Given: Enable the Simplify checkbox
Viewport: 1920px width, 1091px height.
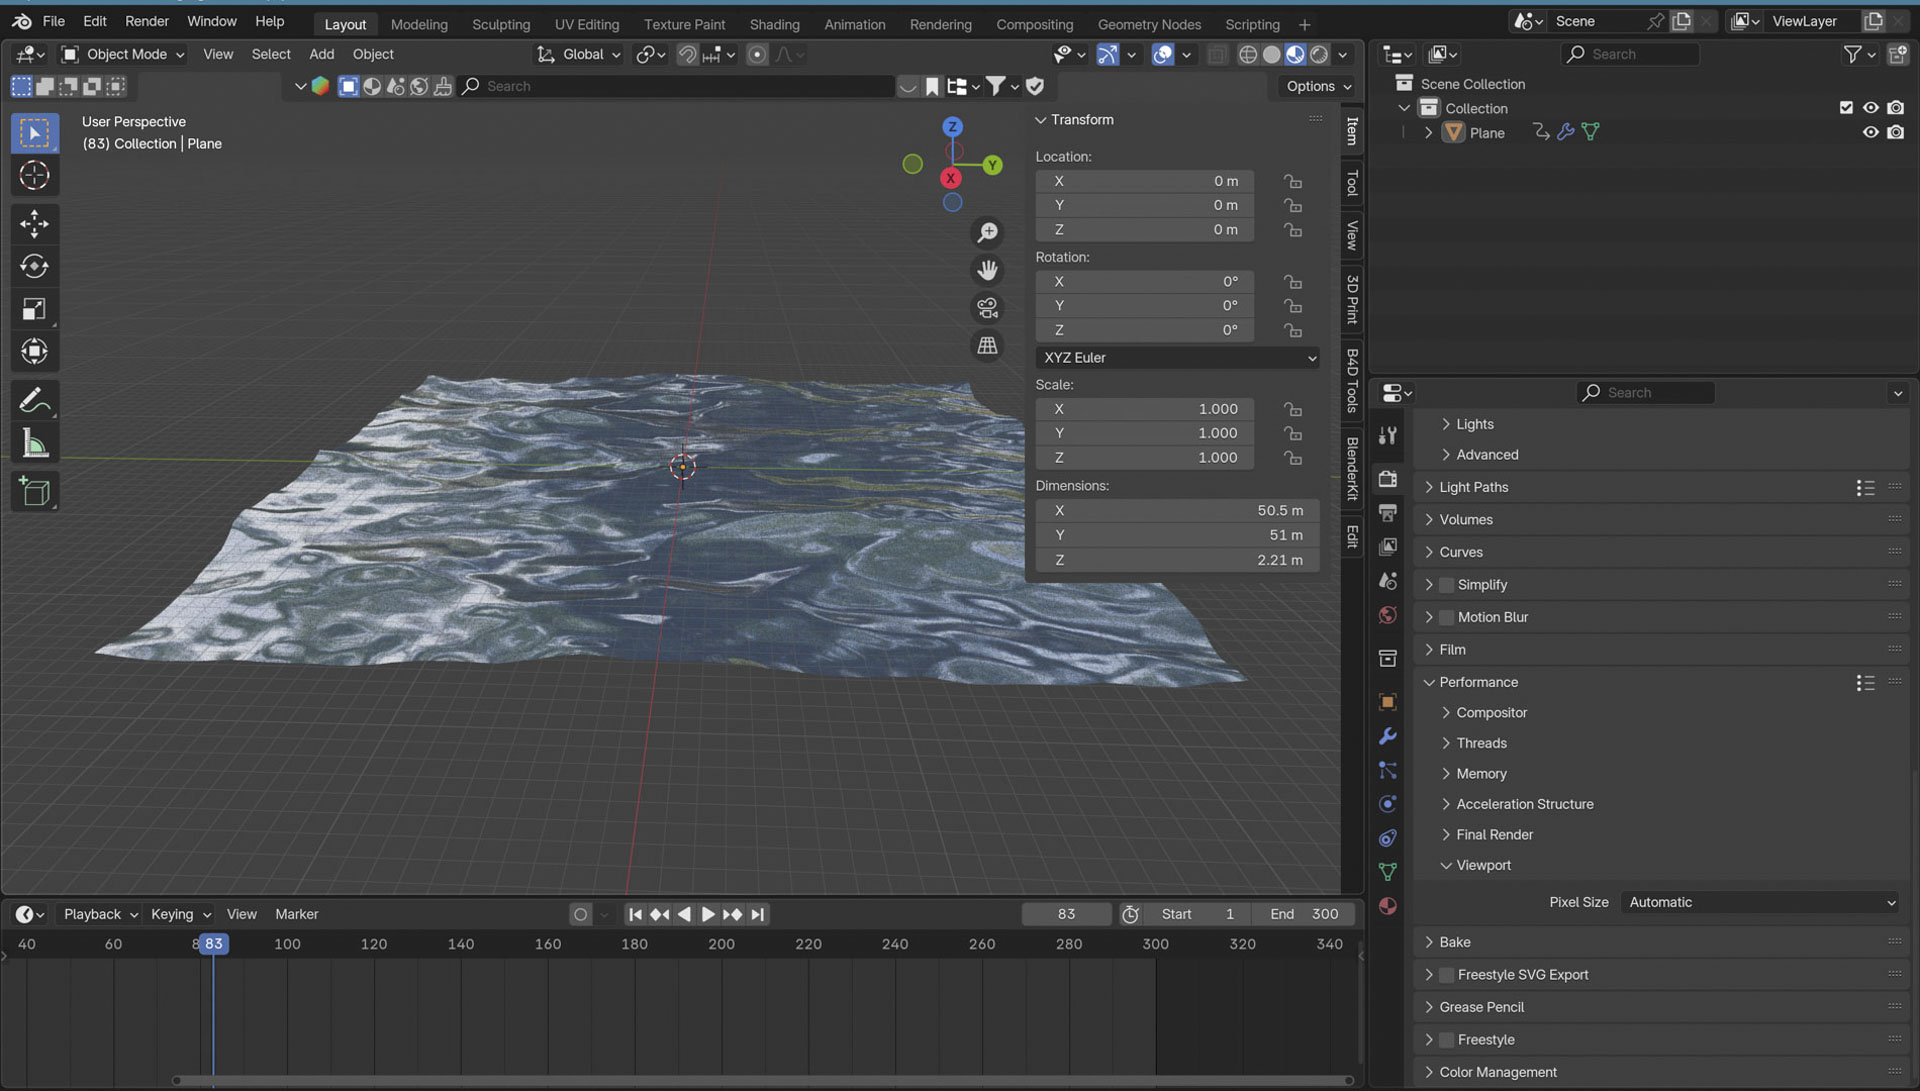Looking at the screenshot, I should 1446,585.
